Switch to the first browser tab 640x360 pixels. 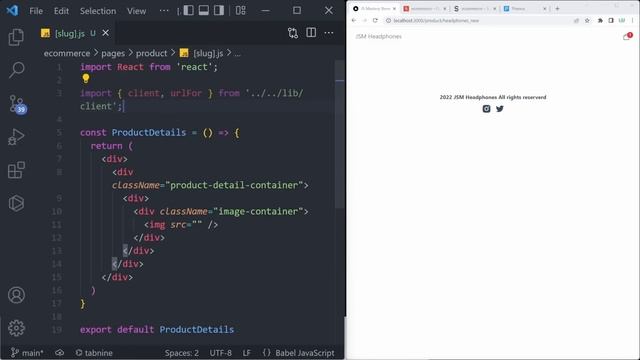(x=373, y=9)
